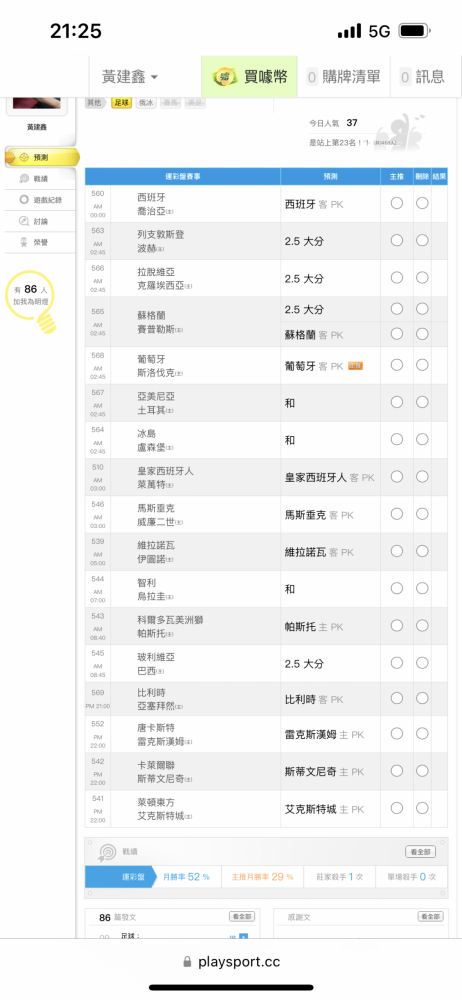
Task: Expand the 黃建鑫 username dropdown
Action: [130, 77]
